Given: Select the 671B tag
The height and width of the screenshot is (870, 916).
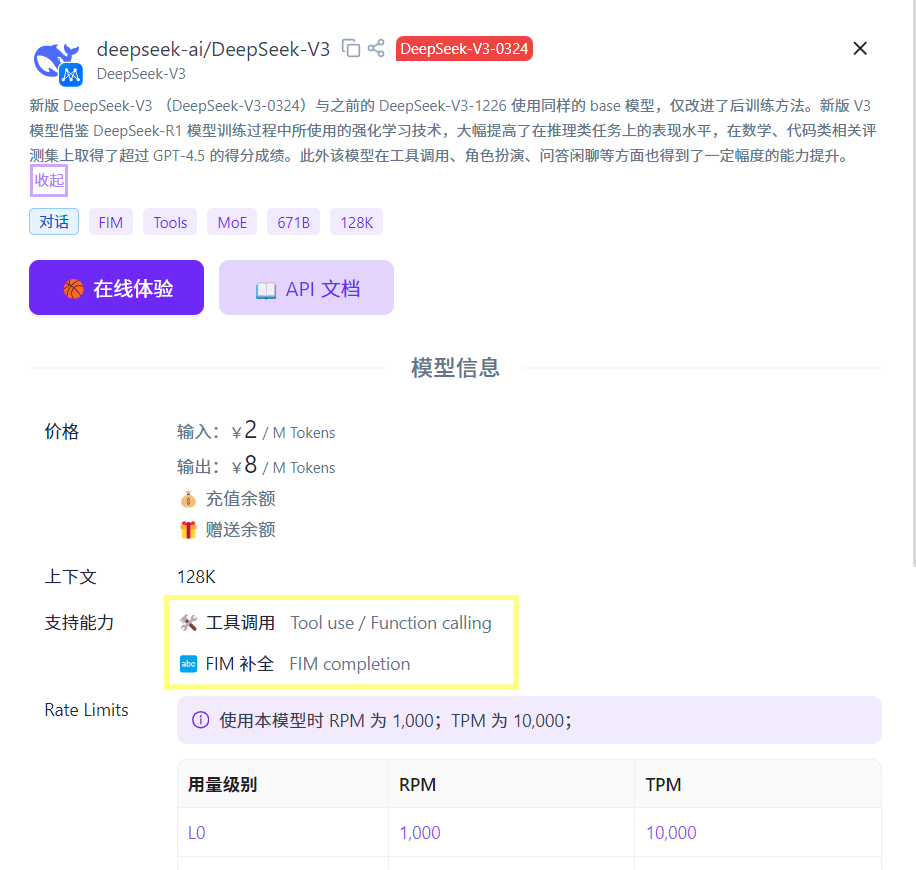Looking at the screenshot, I should click(293, 222).
